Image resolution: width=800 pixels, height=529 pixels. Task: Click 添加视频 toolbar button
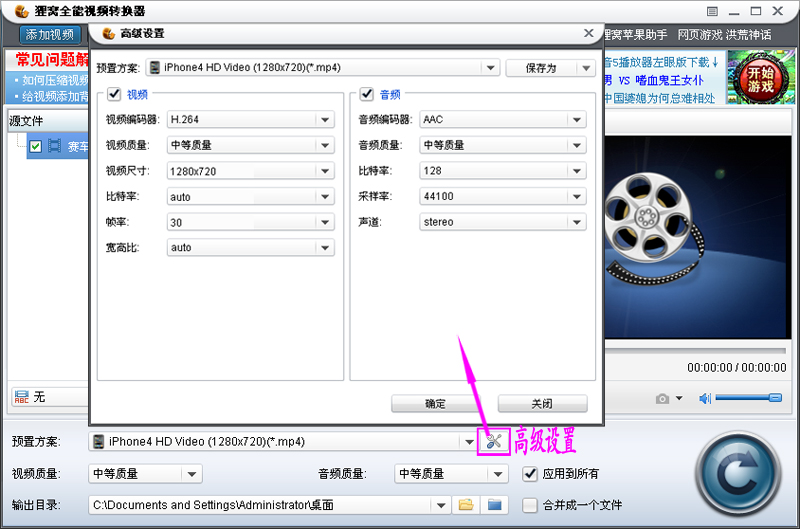coord(49,35)
